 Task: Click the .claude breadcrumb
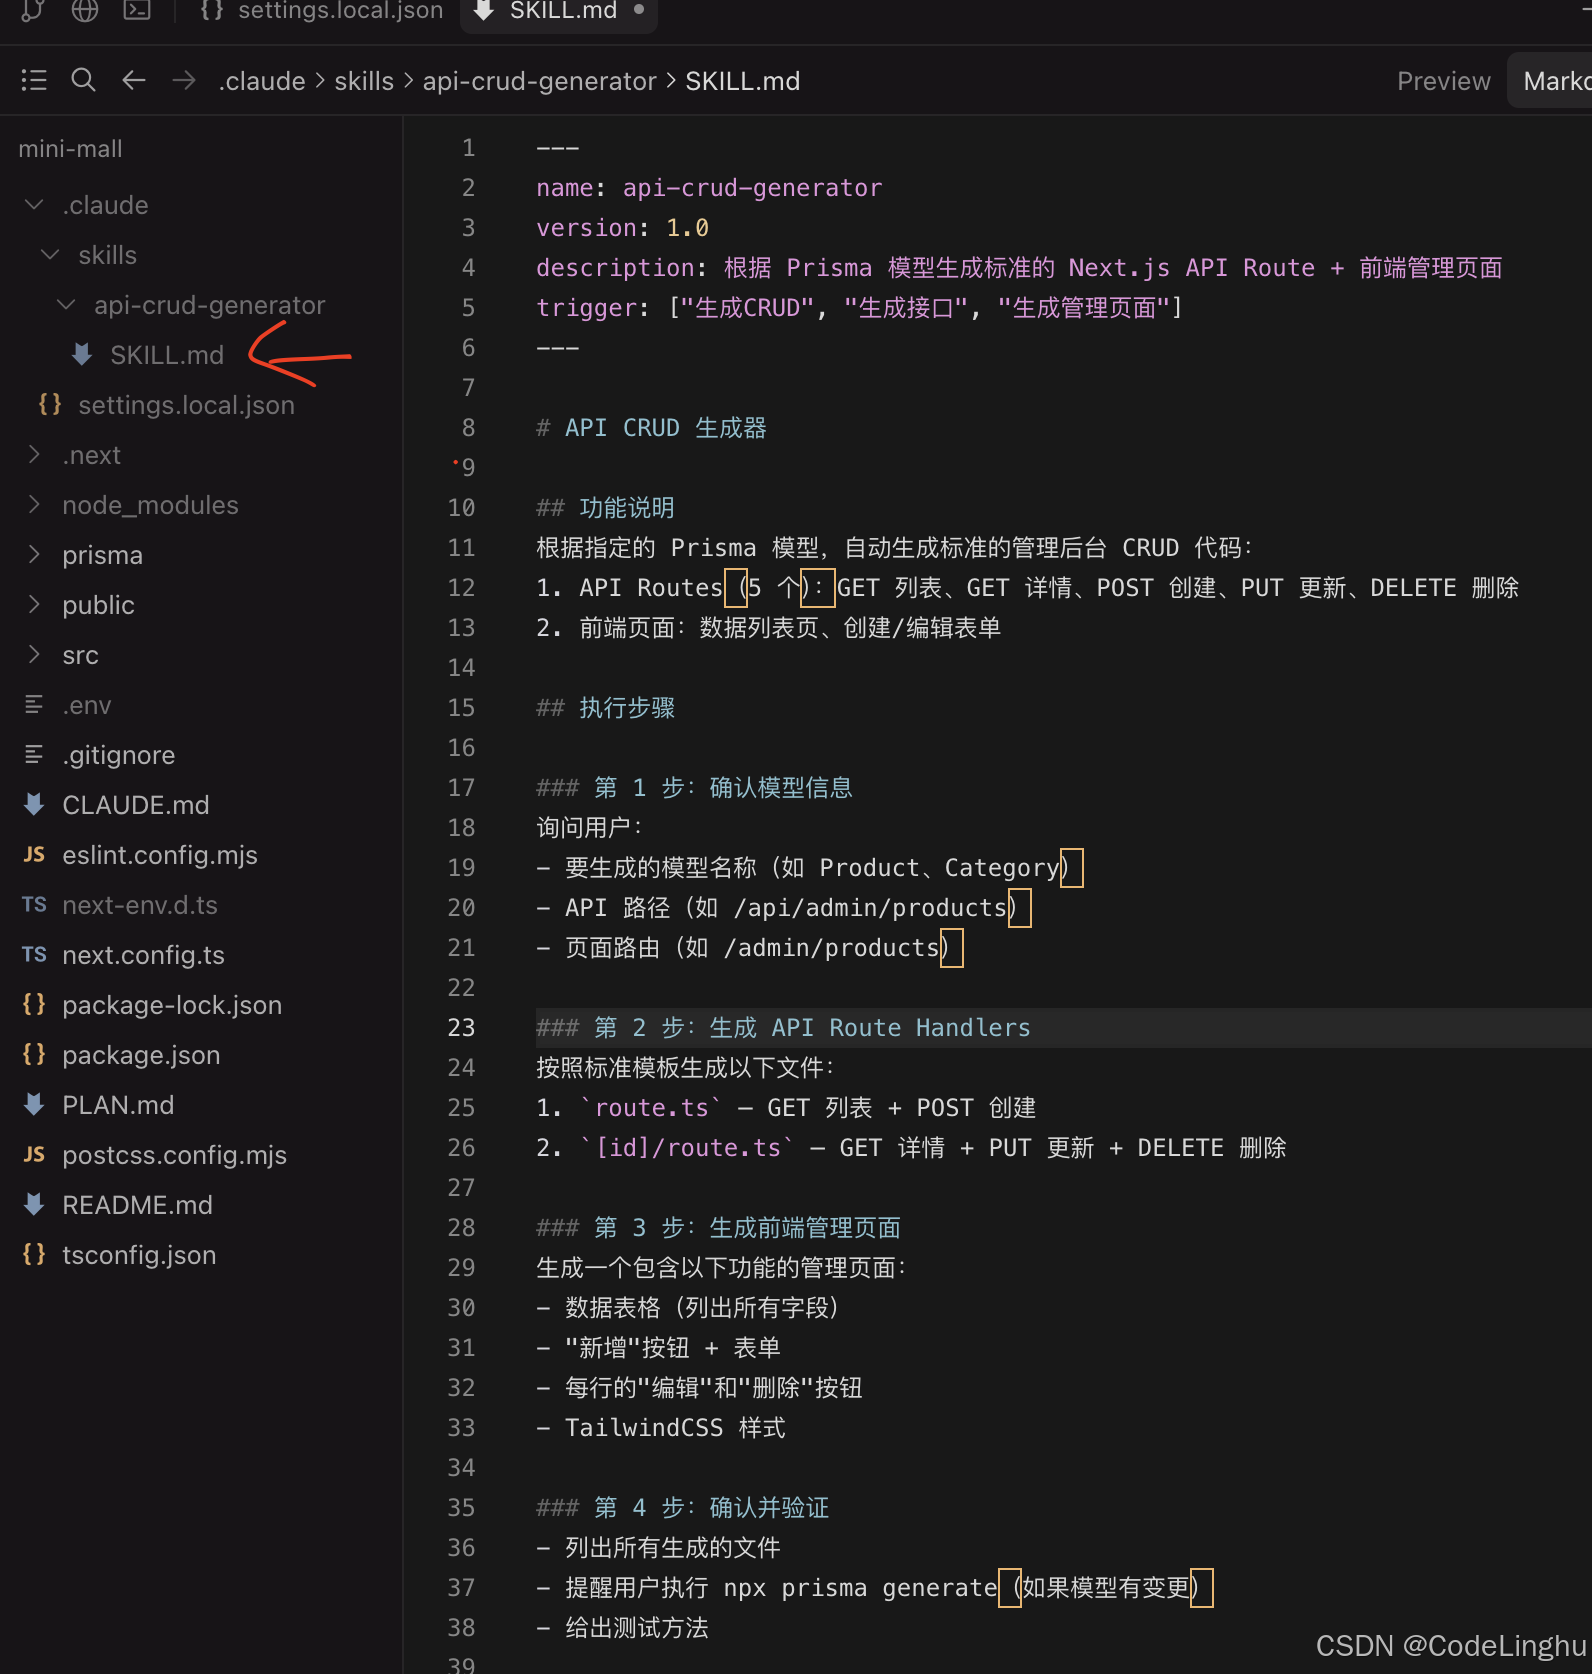[x=262, y=81]
